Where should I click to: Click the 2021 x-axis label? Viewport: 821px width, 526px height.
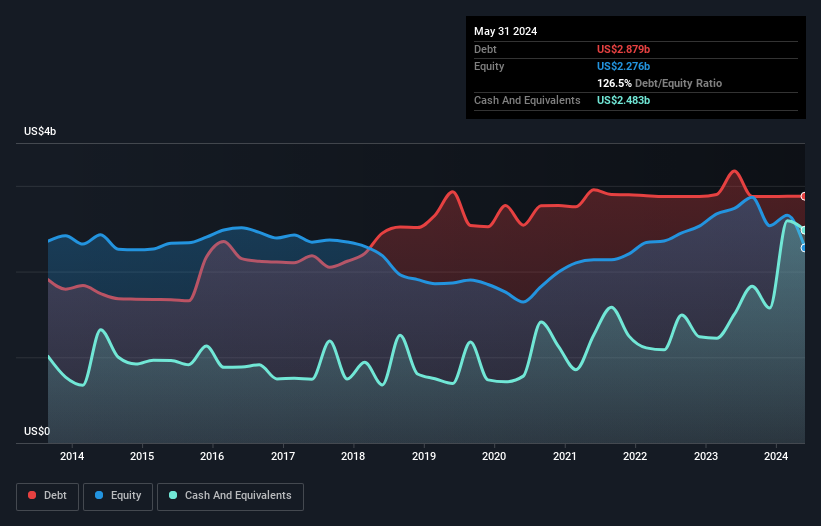(564, 456)
